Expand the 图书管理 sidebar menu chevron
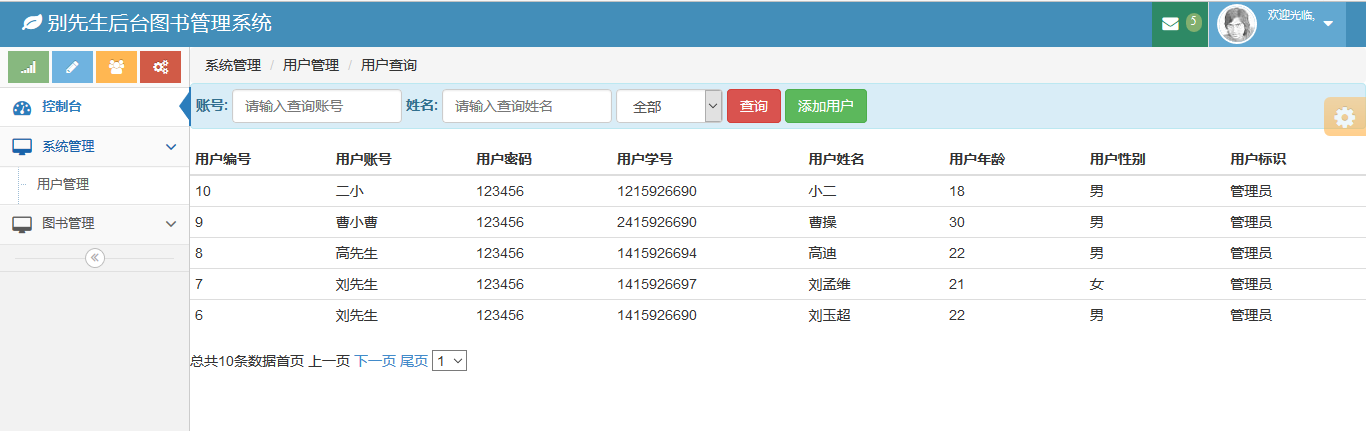 170,224
